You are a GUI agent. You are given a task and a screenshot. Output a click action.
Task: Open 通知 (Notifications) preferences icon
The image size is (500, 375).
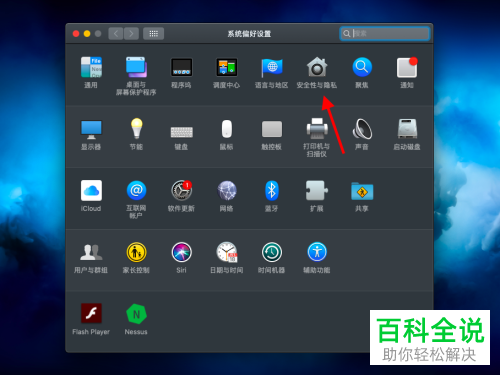click(x=407, y=67)
